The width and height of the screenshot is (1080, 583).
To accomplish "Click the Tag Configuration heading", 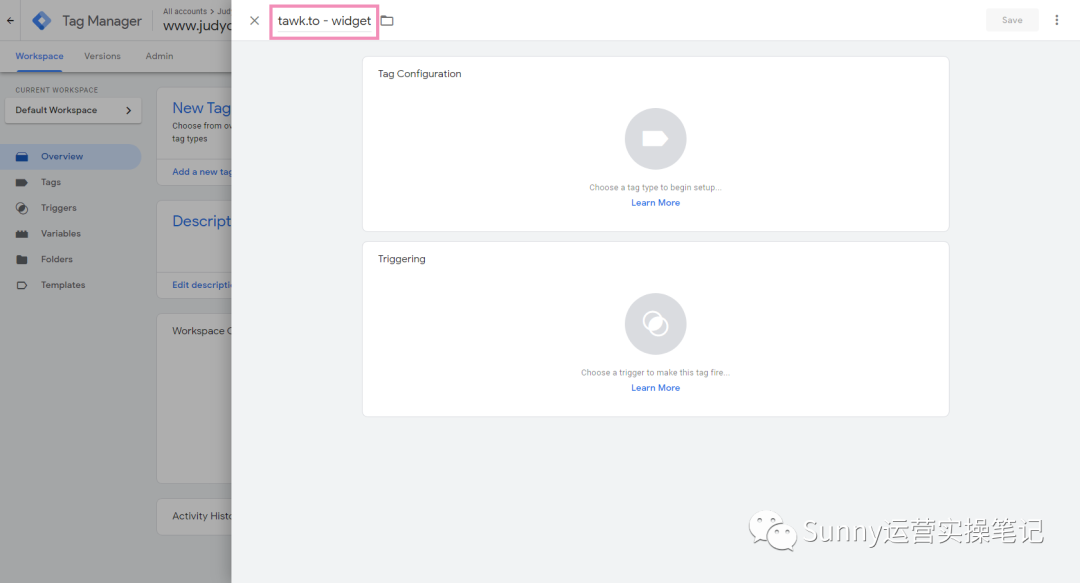I will (x=419, y=74).
